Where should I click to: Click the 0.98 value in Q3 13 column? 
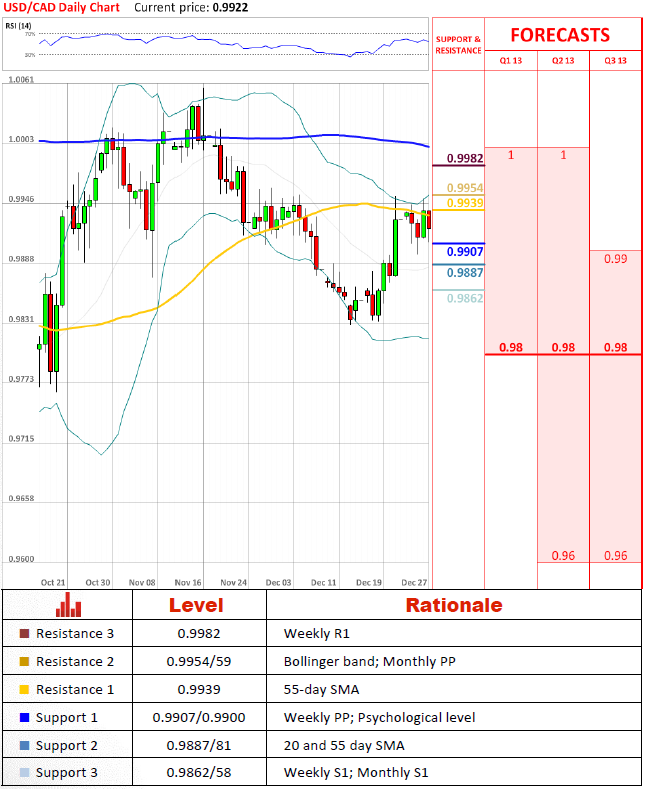(x=615, y=348)
